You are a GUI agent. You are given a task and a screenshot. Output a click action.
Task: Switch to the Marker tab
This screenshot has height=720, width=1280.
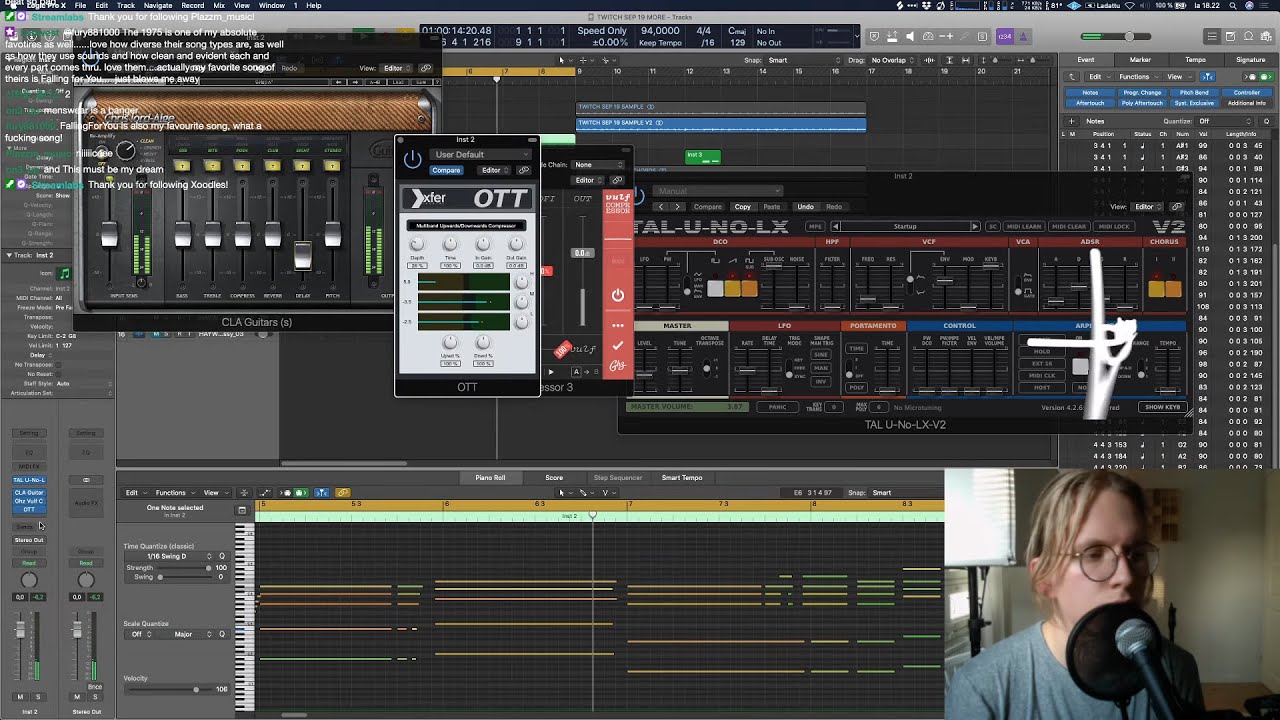click(1140, 60)
